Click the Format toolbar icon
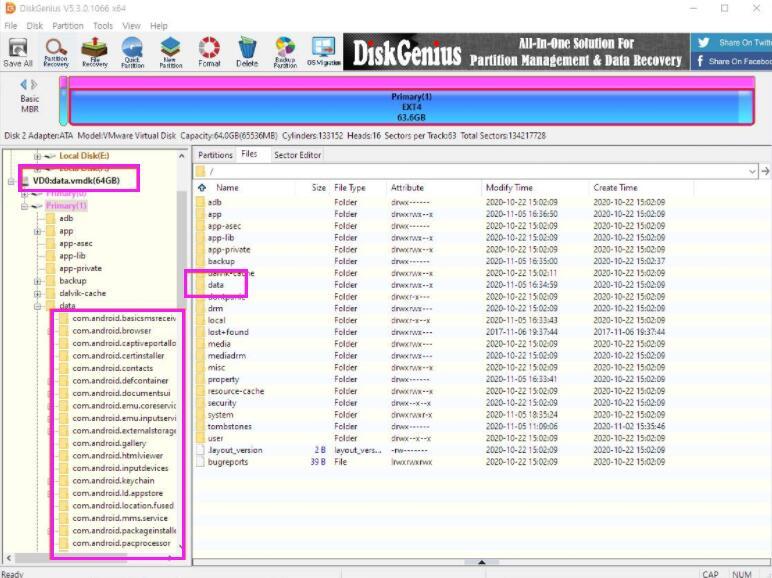The image size is (772, 578). (209, 52)
